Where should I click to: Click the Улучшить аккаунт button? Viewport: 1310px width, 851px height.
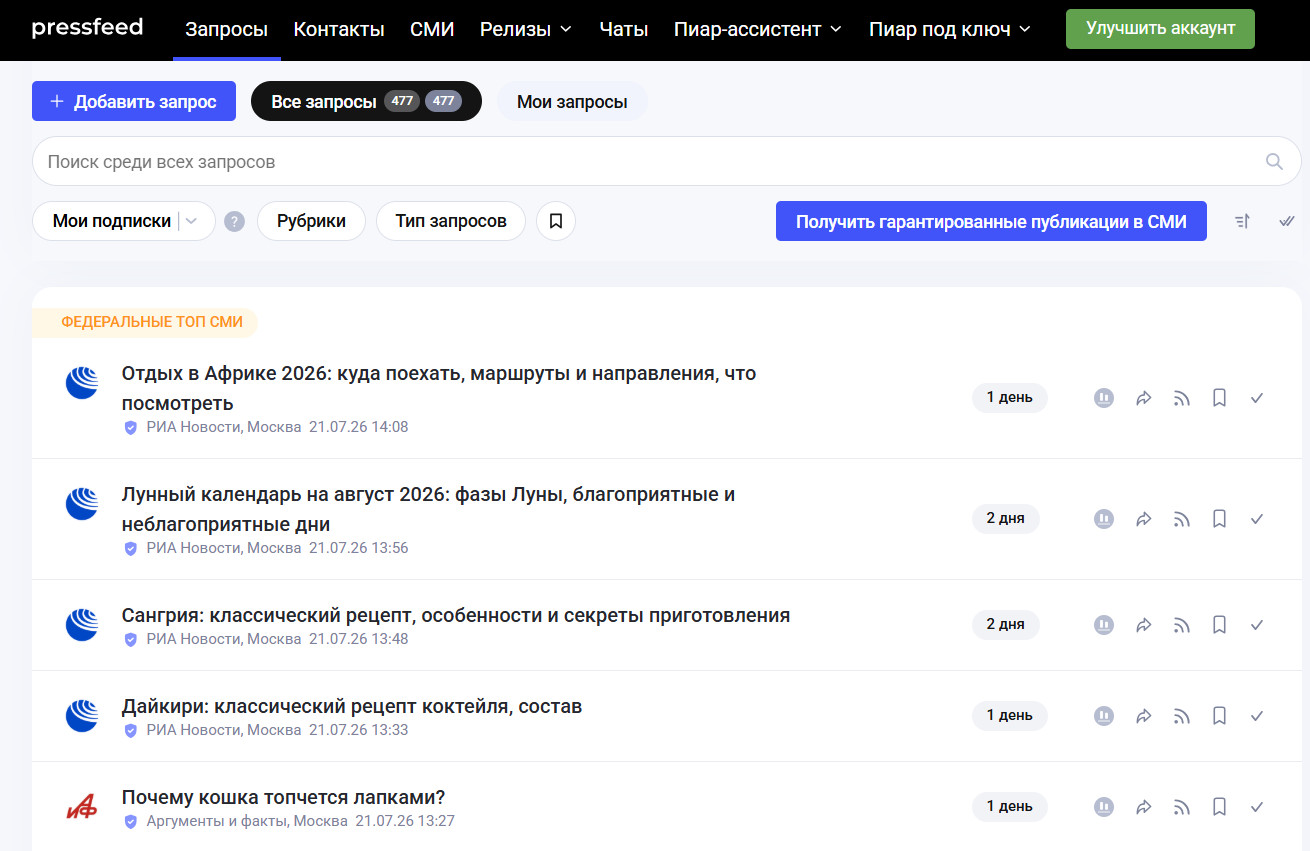click(1160, 29)
